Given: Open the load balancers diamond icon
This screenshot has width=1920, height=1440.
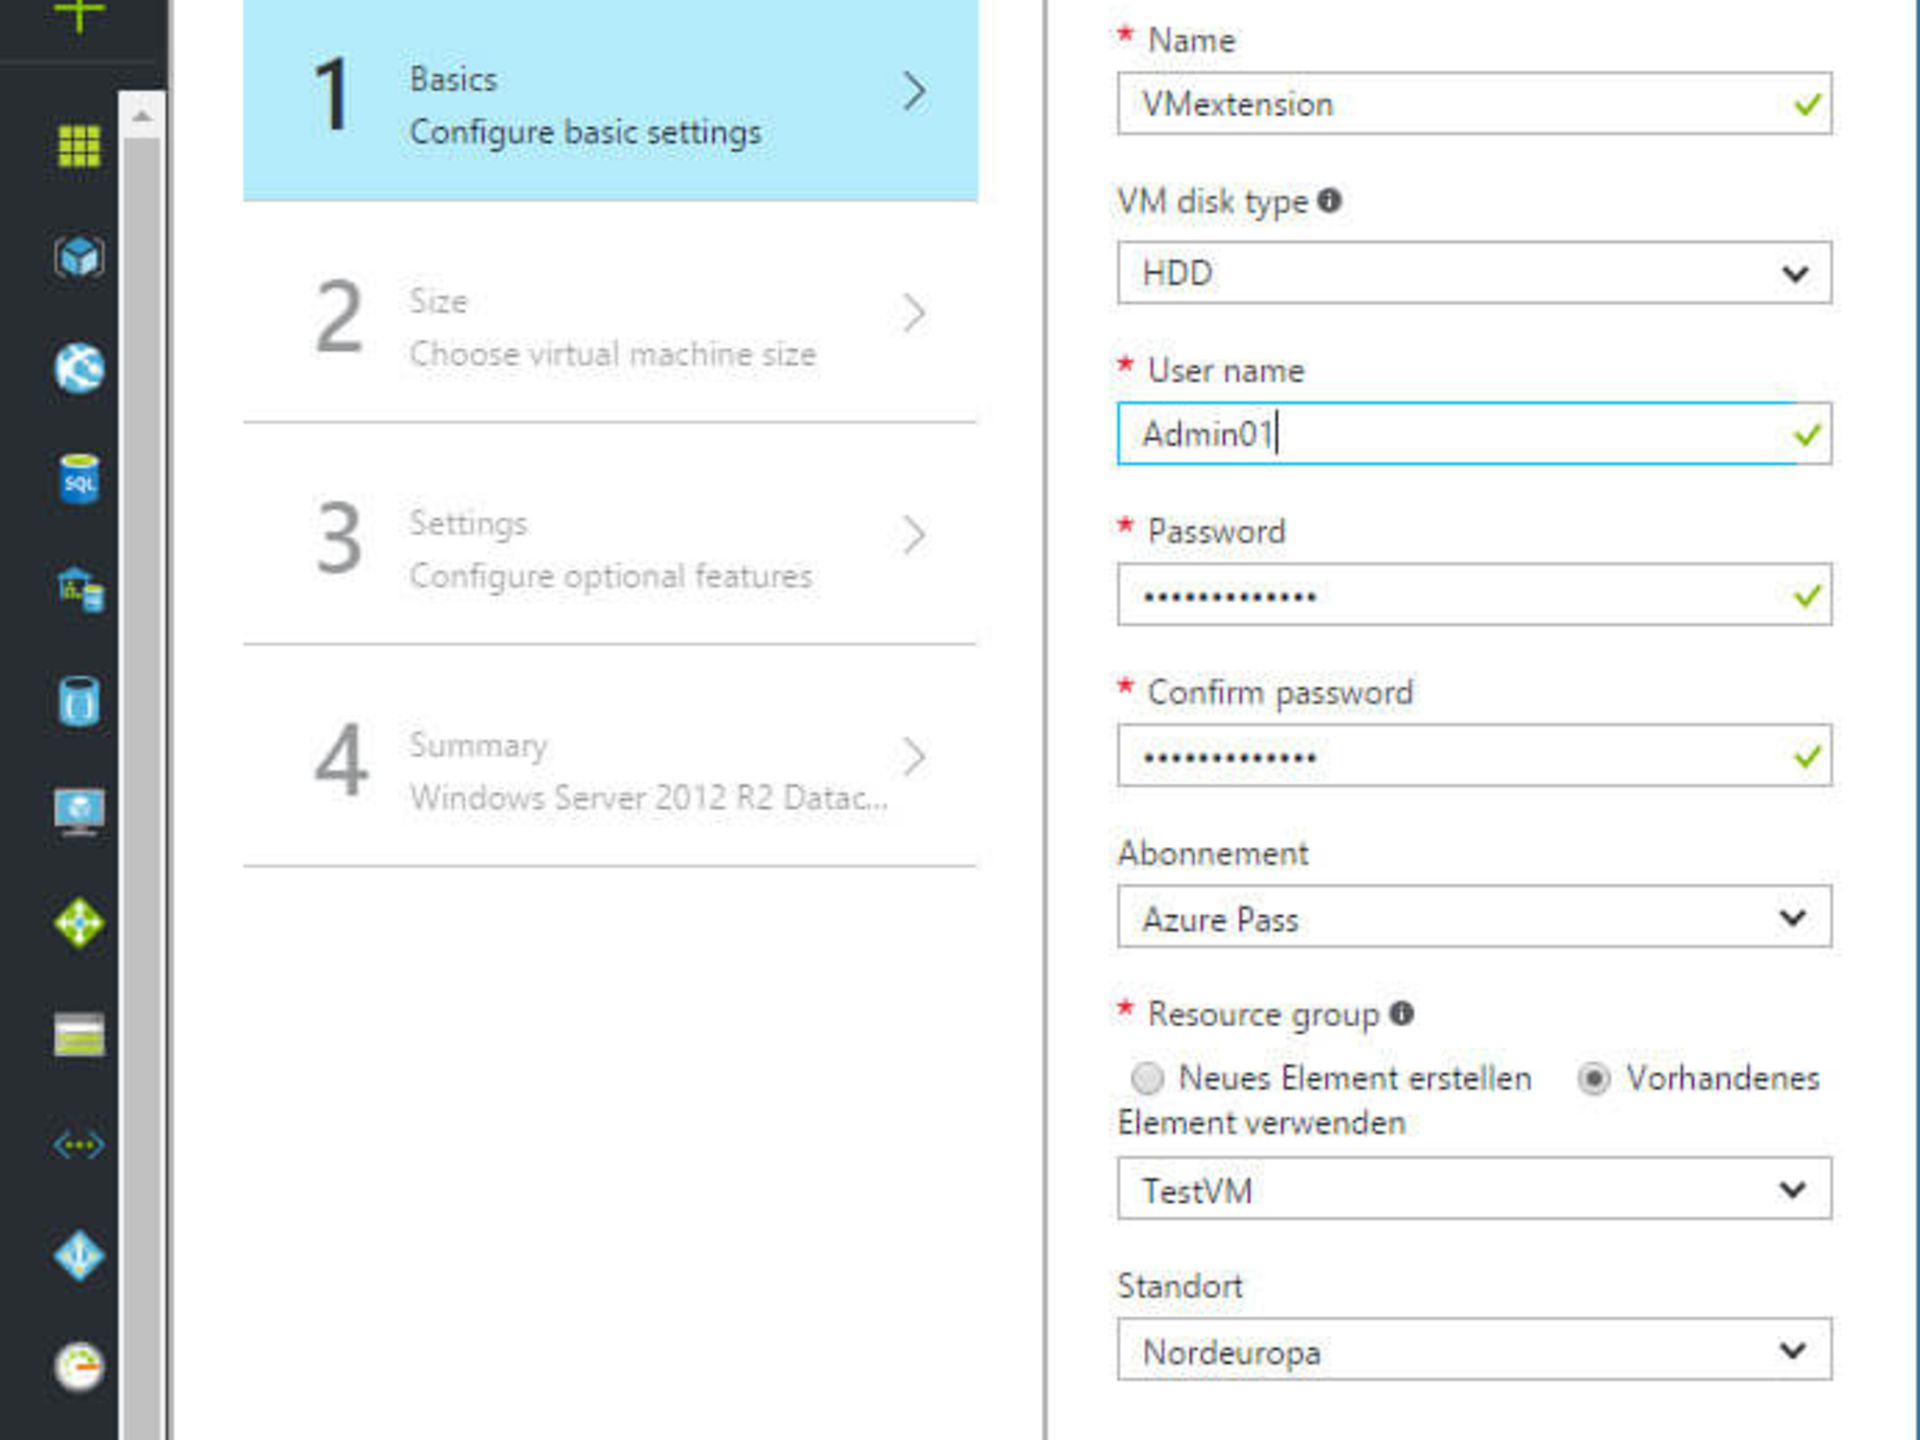Looking at the screenshot, I should (79, 922).
